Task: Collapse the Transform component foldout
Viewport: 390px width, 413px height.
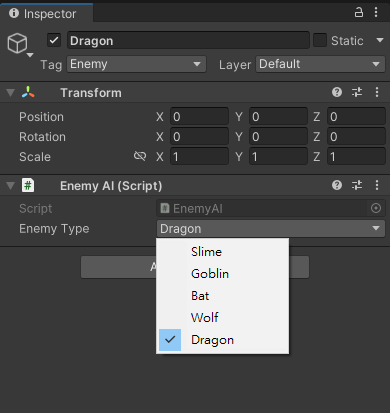Action: (x=11, y=93)
